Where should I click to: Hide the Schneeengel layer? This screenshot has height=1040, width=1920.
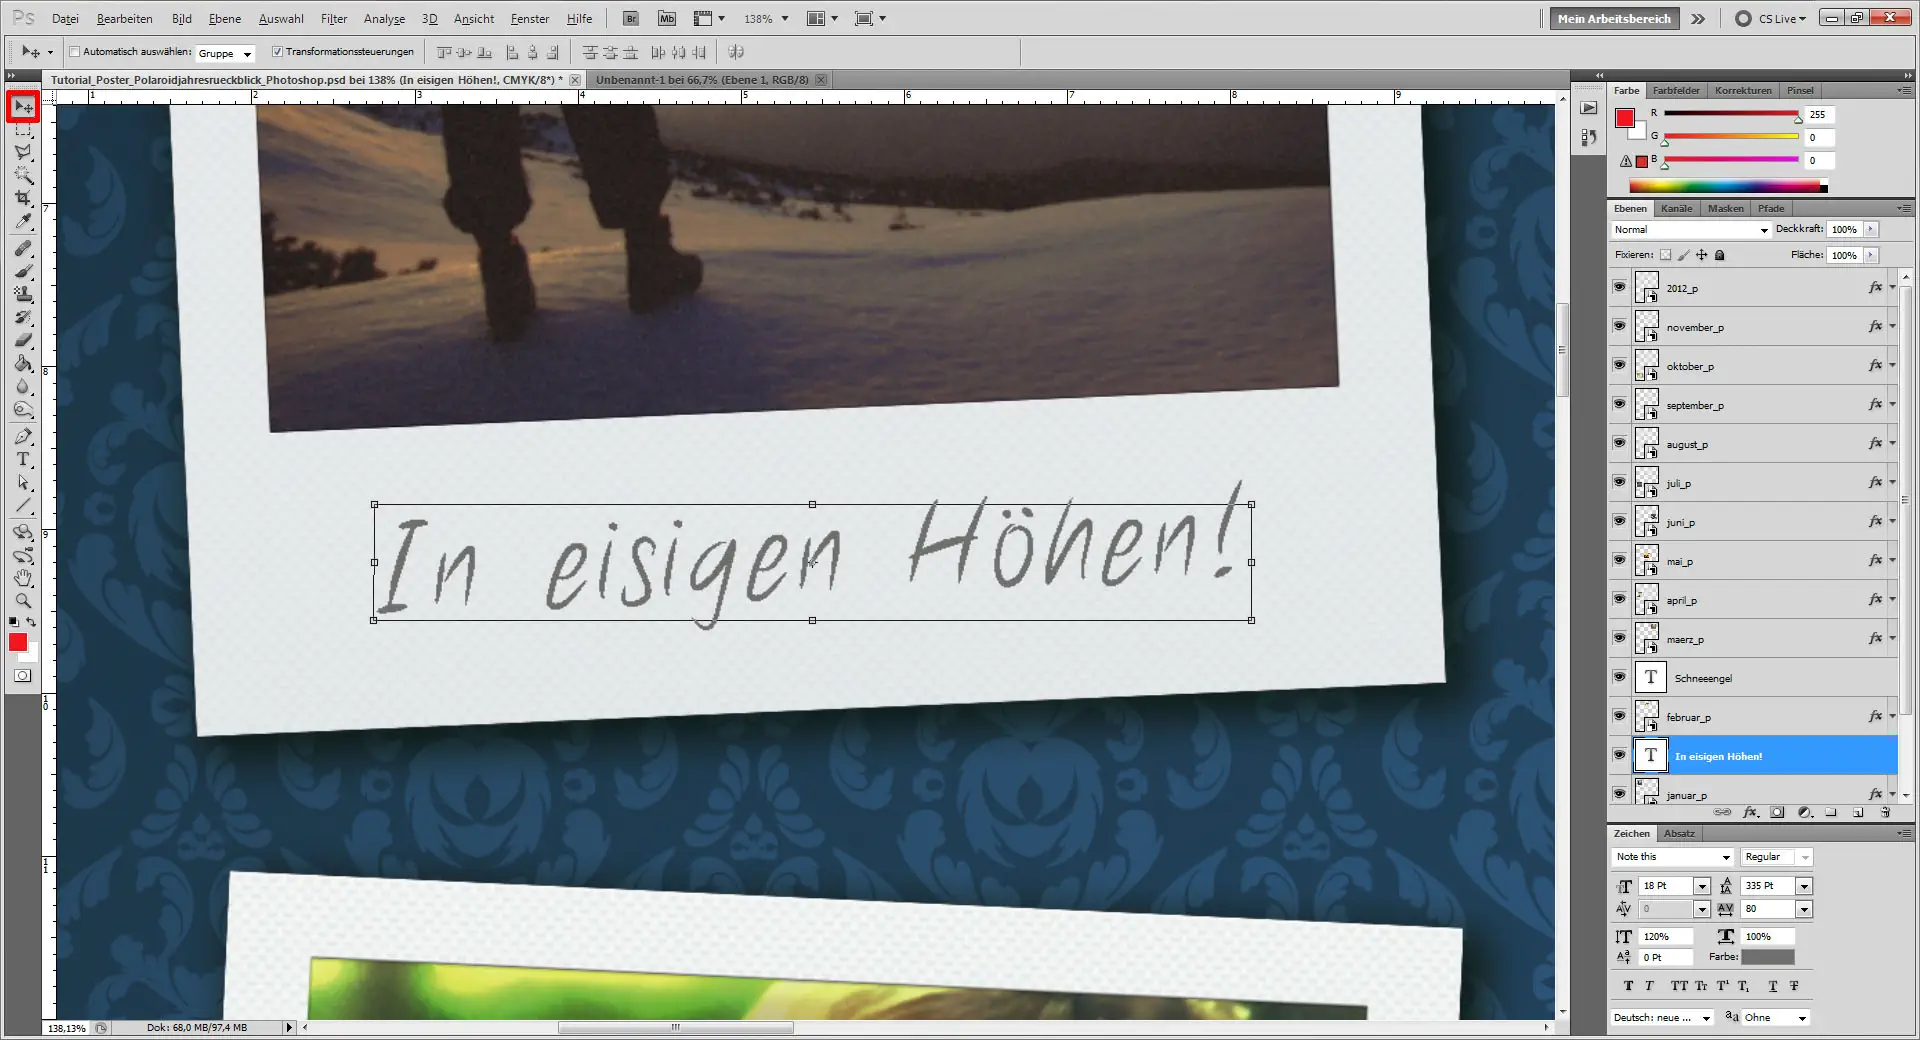(1618, 677)
